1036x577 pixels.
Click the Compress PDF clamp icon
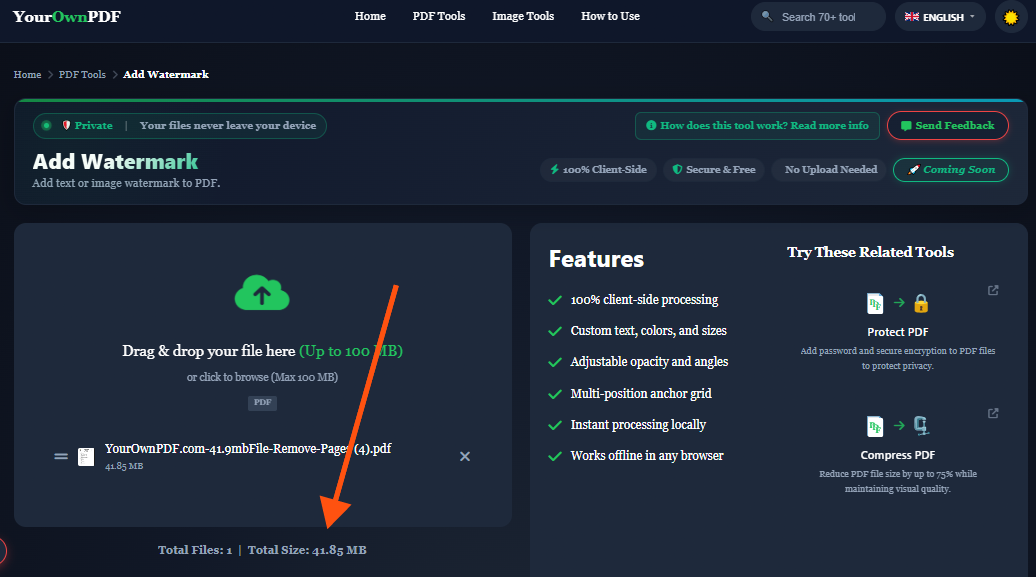(921, 426)
